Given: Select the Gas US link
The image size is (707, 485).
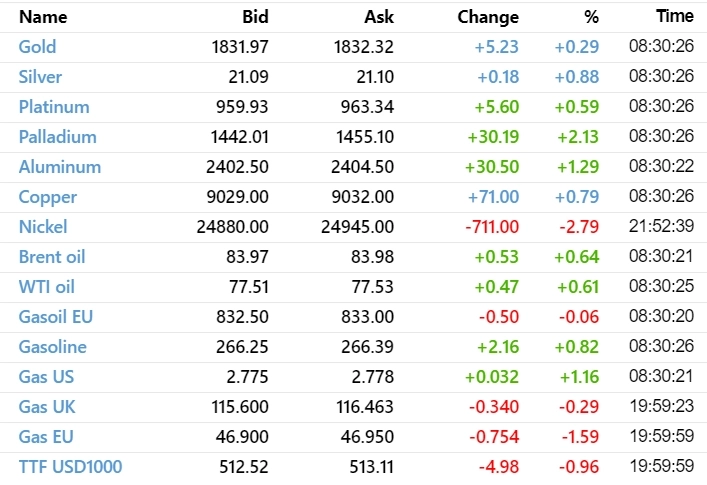Looking at the screenshot, I should (46, 377).
